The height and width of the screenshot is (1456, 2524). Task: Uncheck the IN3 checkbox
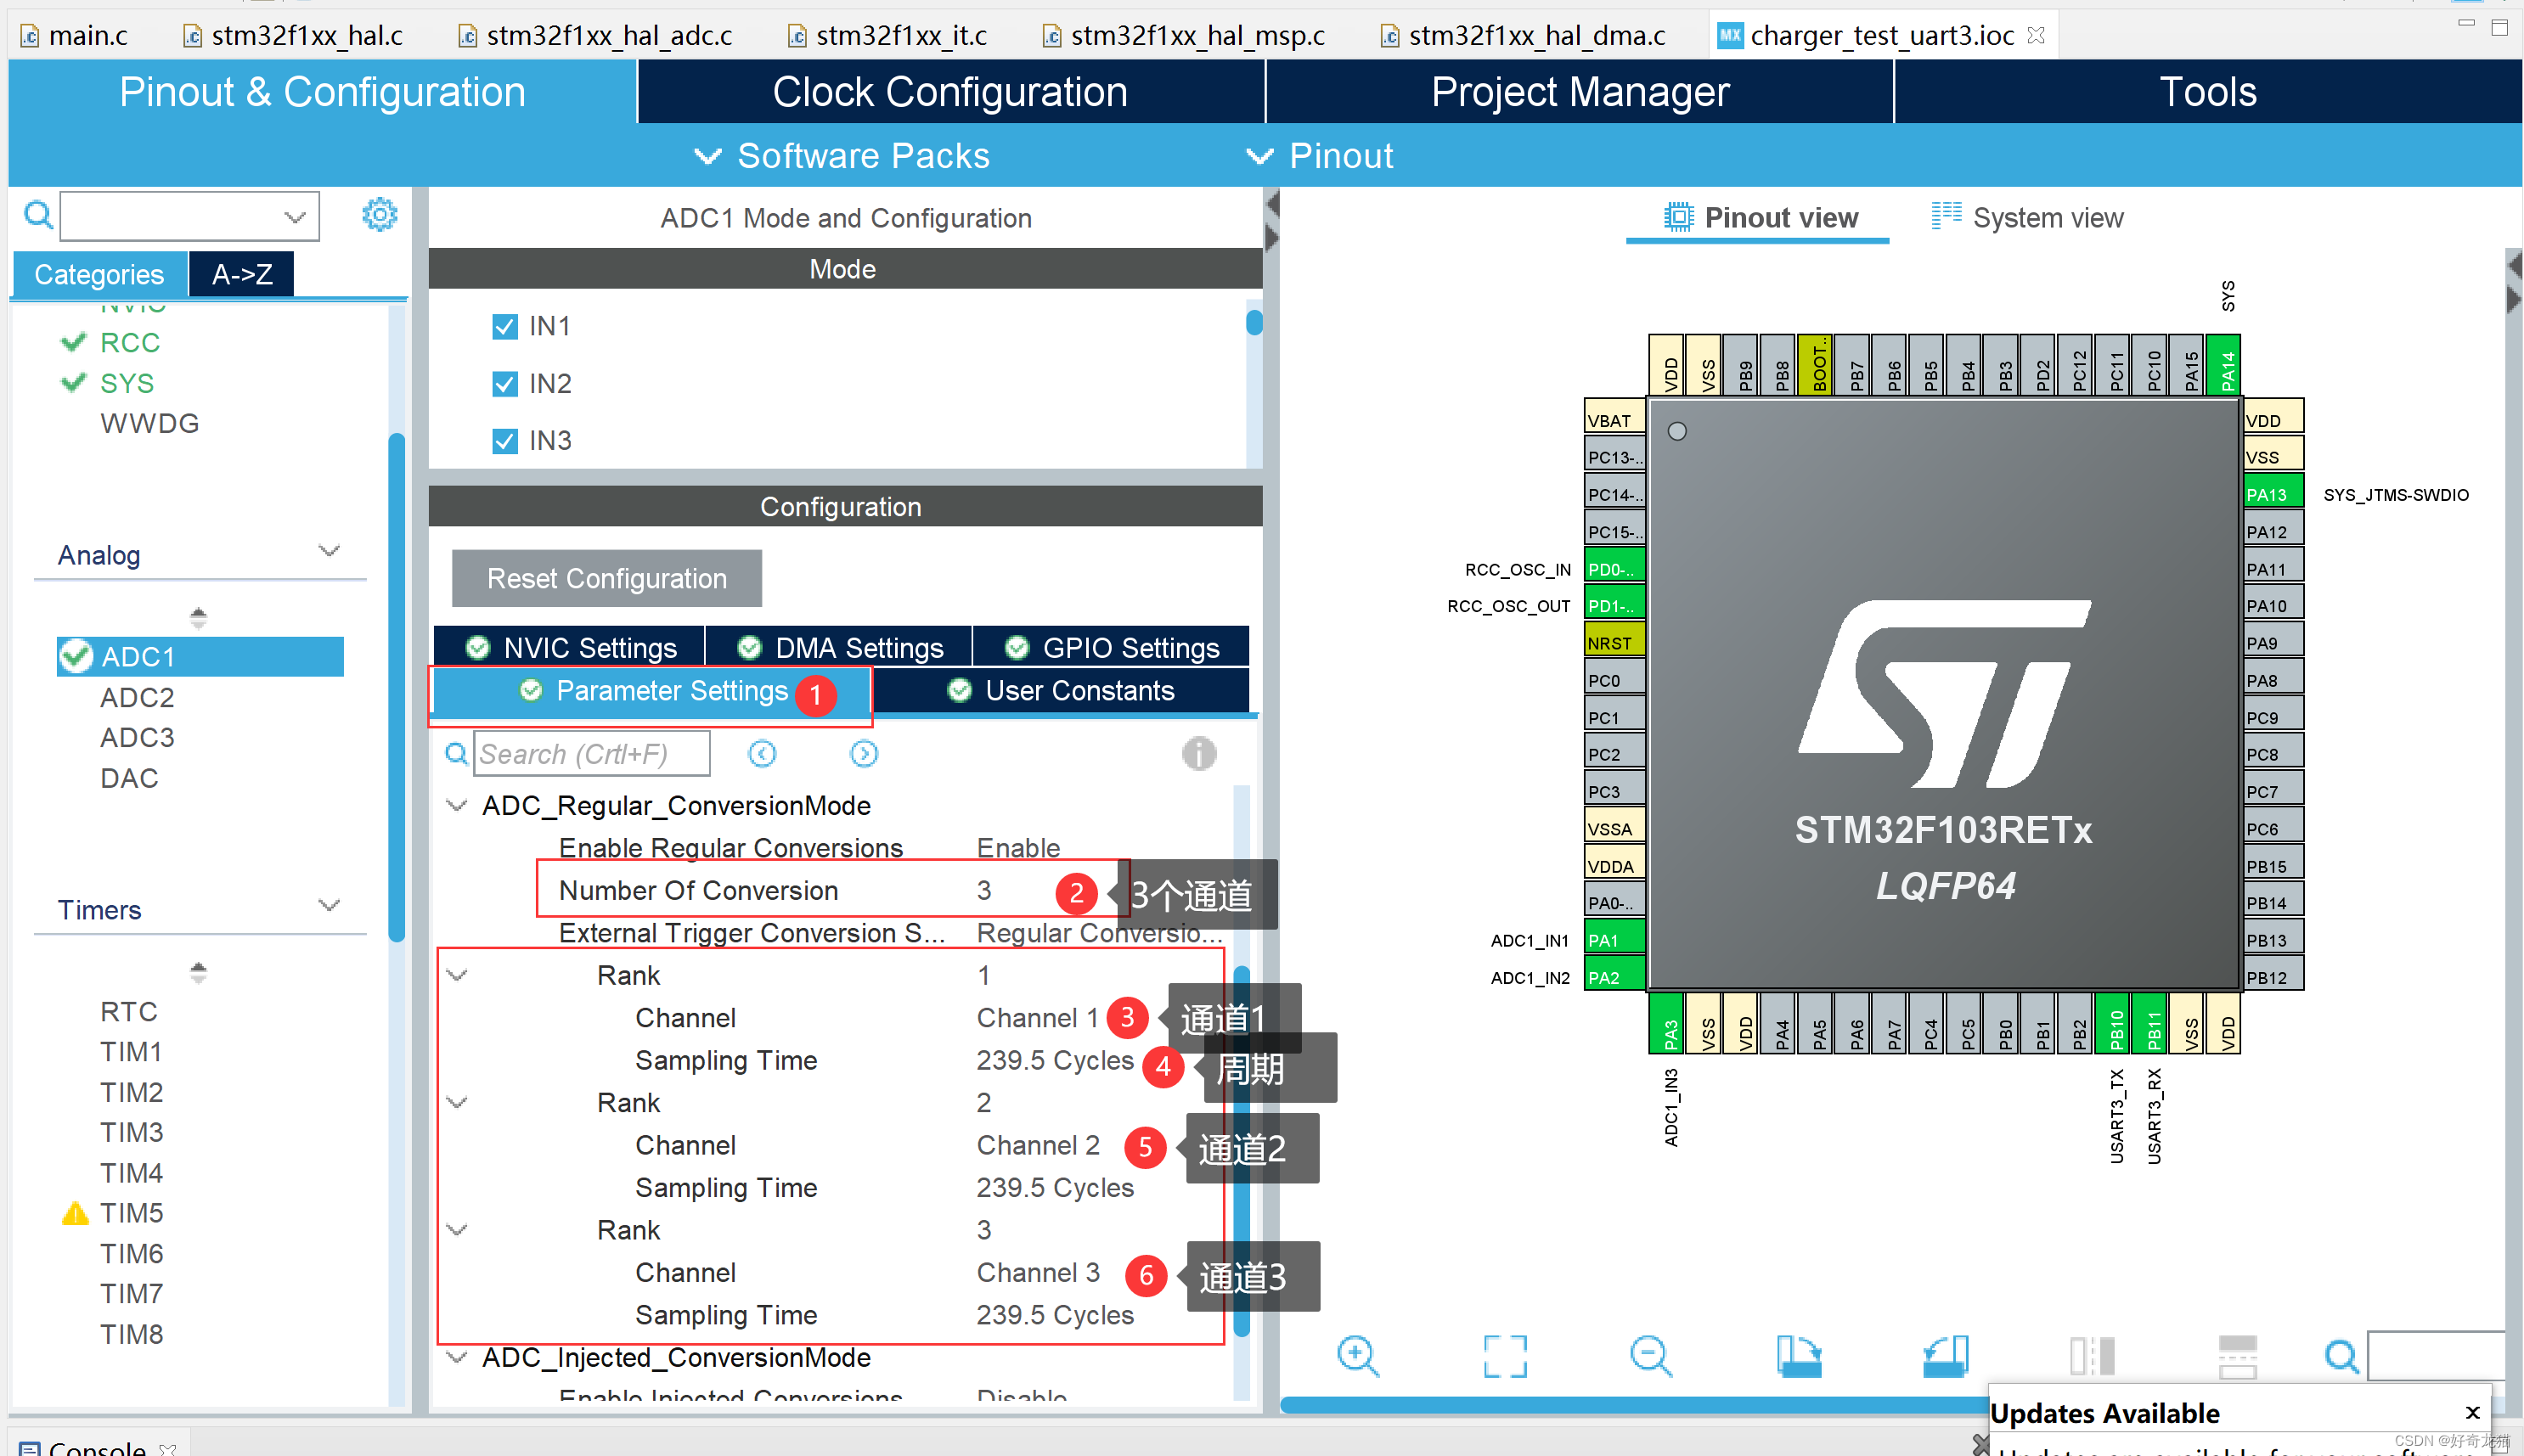pos(505,441)
